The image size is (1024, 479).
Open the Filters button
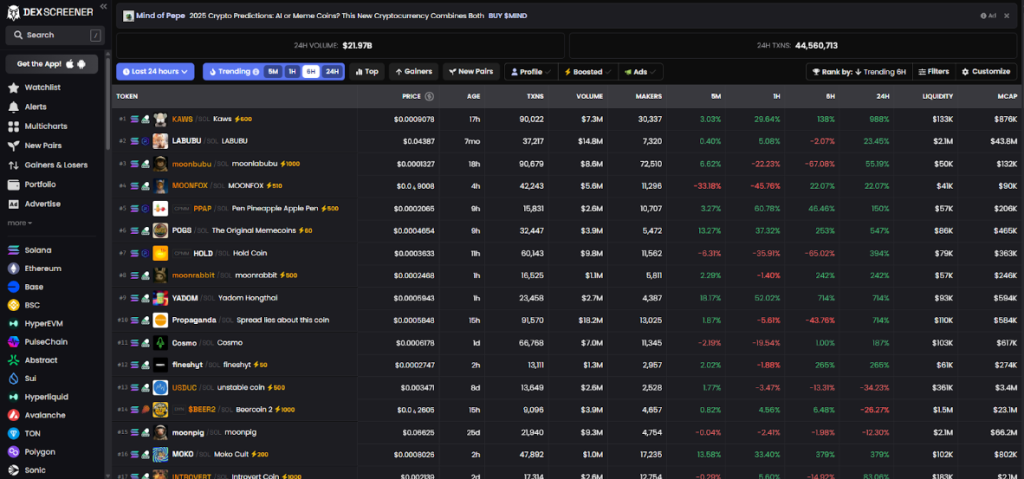[x=933, y=72]
